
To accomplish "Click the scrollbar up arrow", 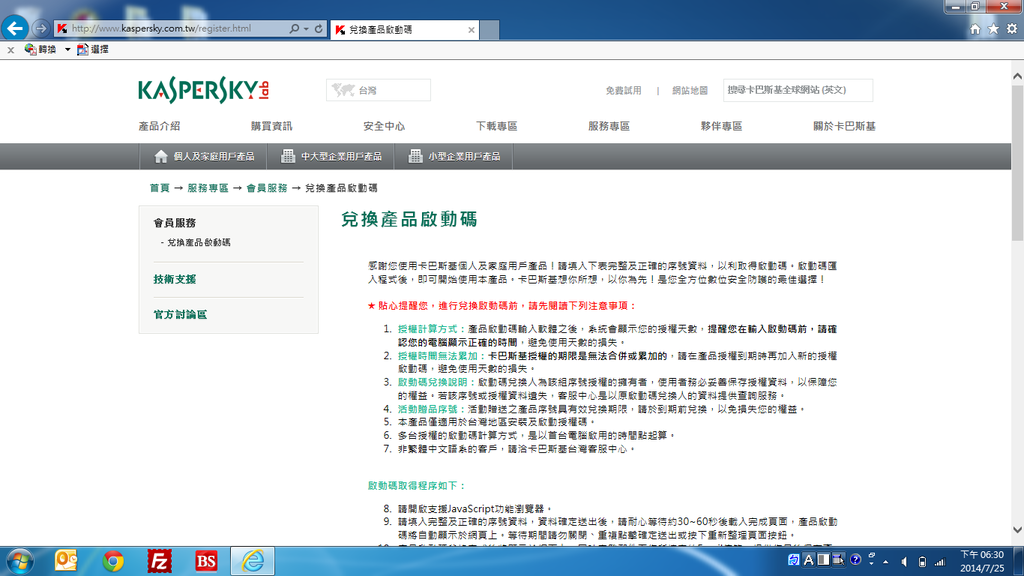I will 1017,76.
